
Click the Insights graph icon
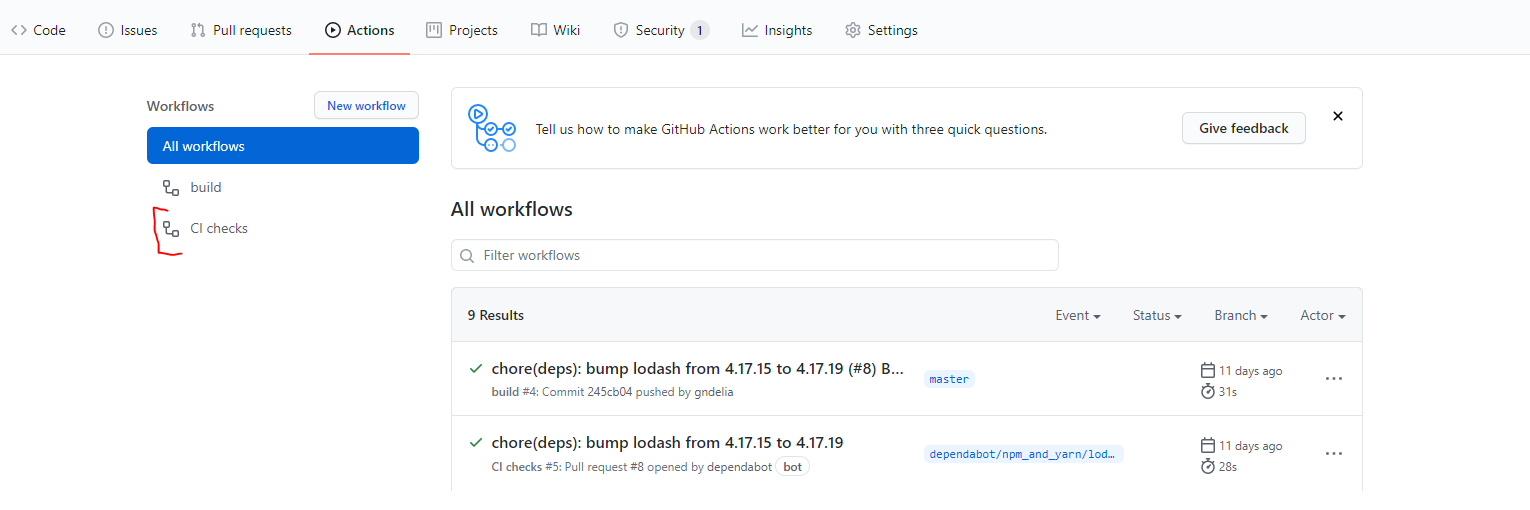pyautogui.click(x=750, y=30)
